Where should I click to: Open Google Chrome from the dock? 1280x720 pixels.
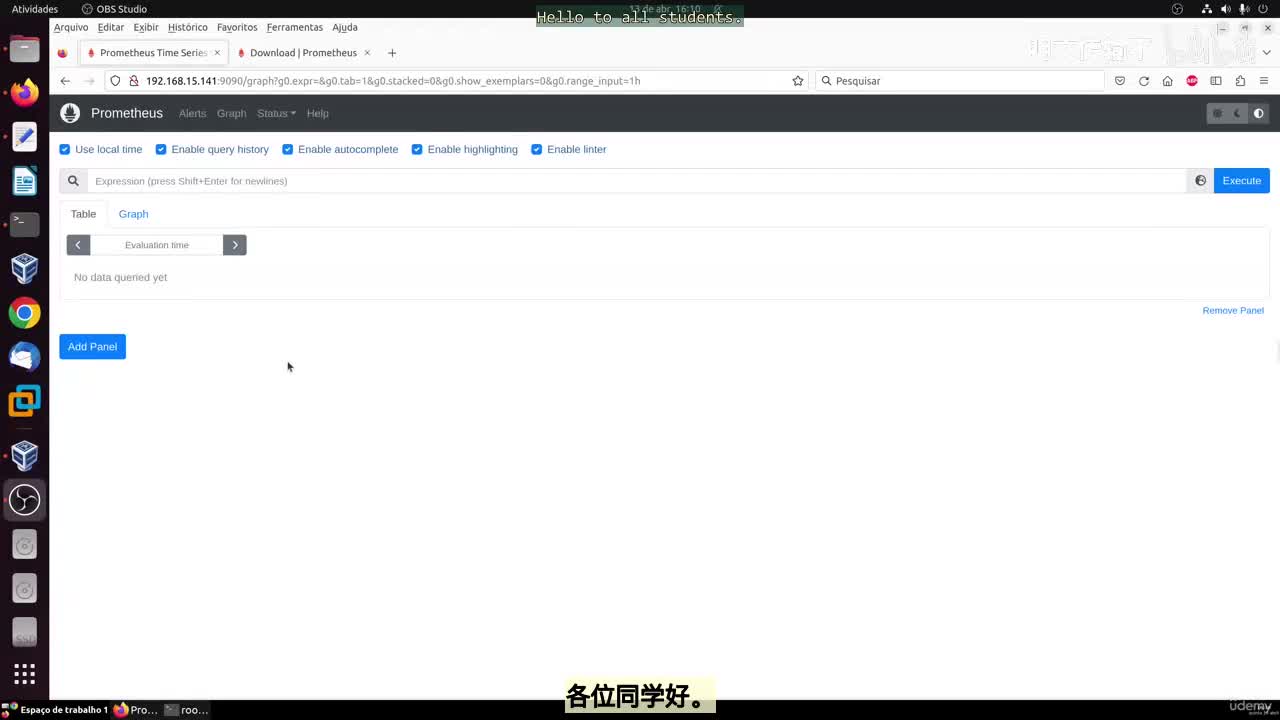24,313
